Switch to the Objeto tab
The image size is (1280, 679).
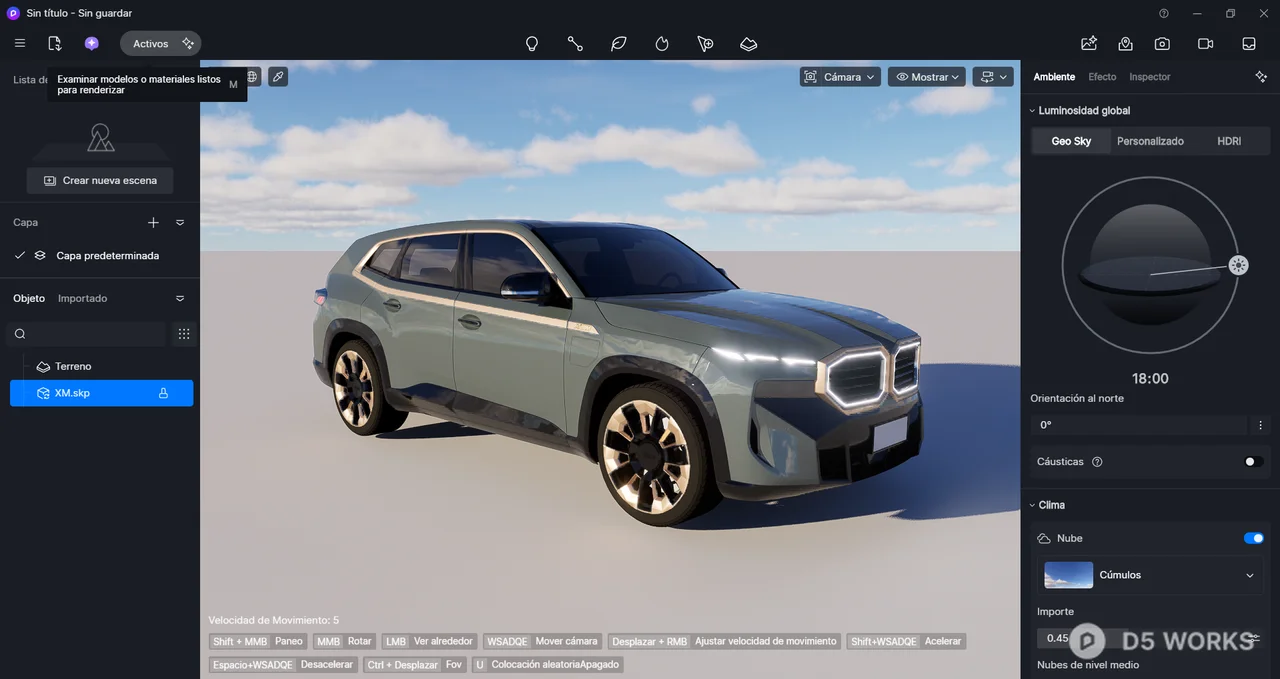coord(29,299)
